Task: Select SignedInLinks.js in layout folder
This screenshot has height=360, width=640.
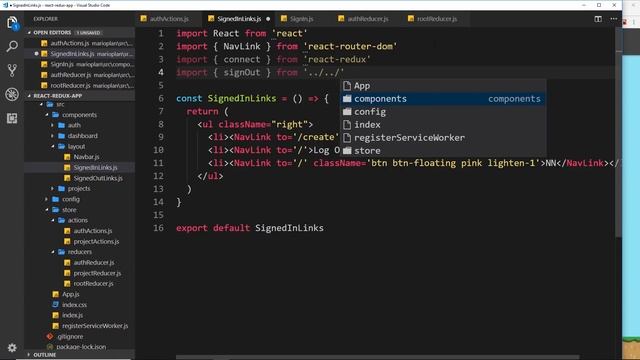Action: [80, 167]
